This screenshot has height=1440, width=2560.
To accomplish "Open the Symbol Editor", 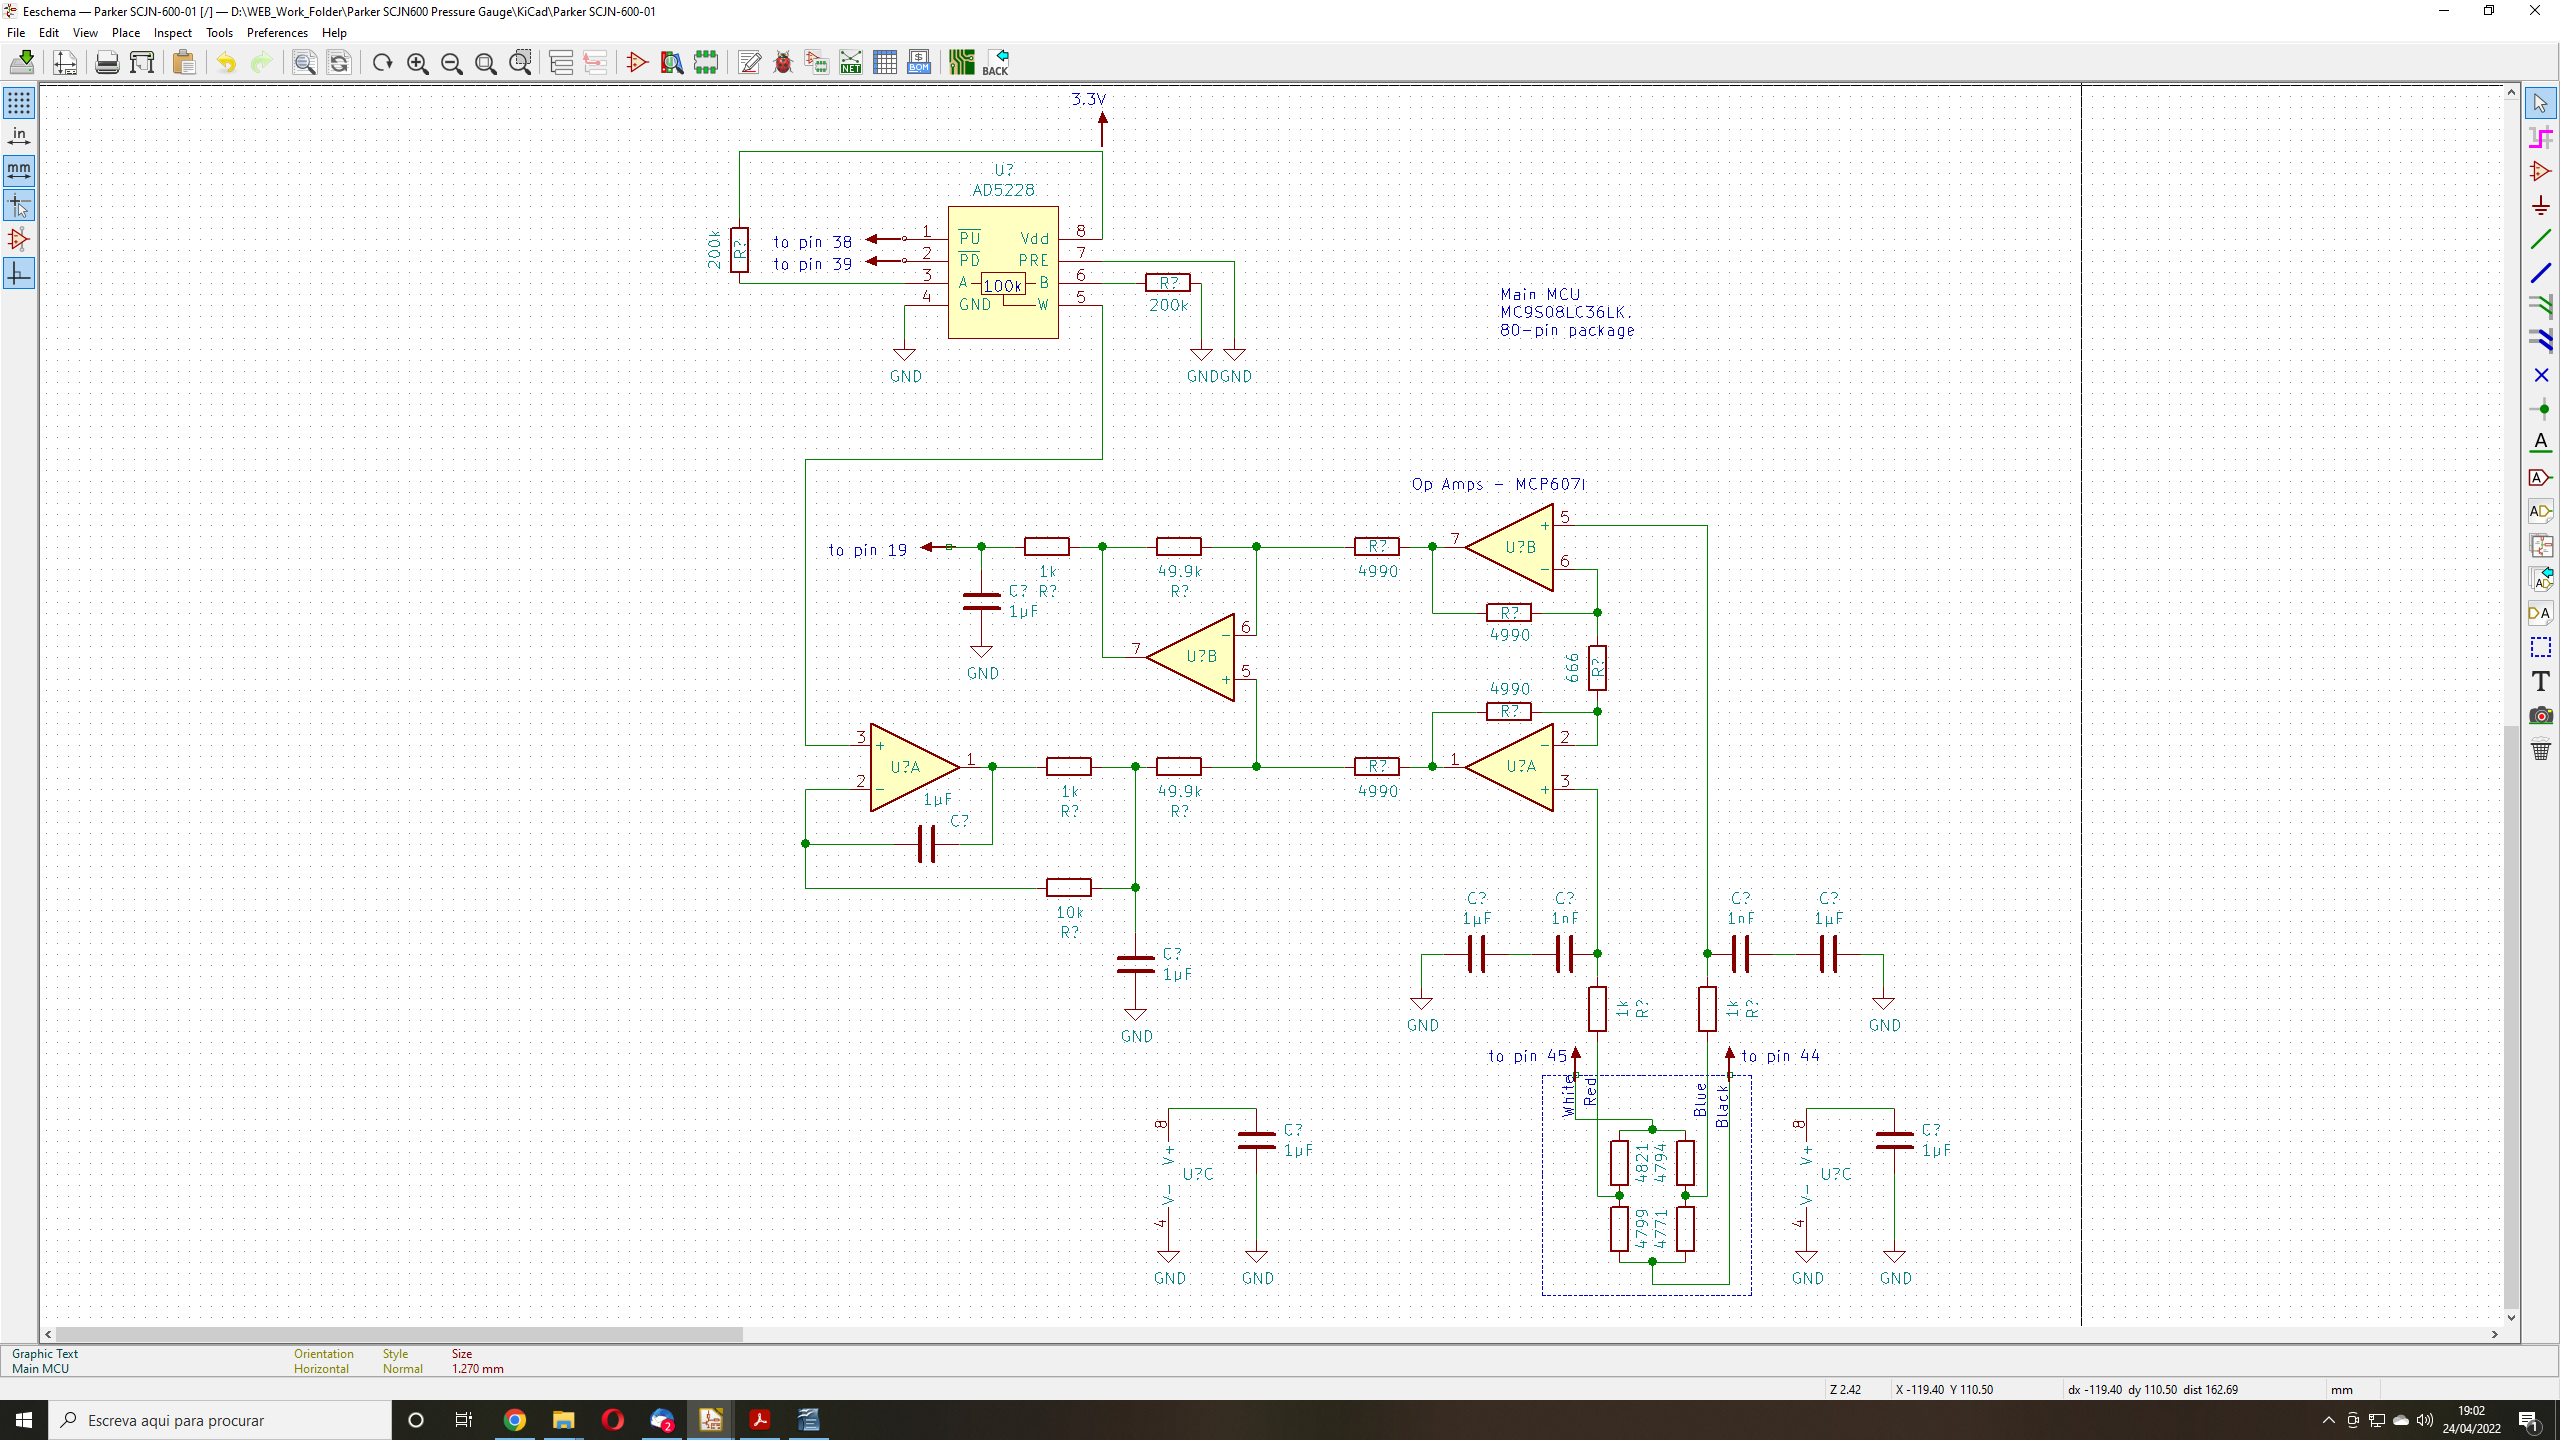I will coord(637,62).
